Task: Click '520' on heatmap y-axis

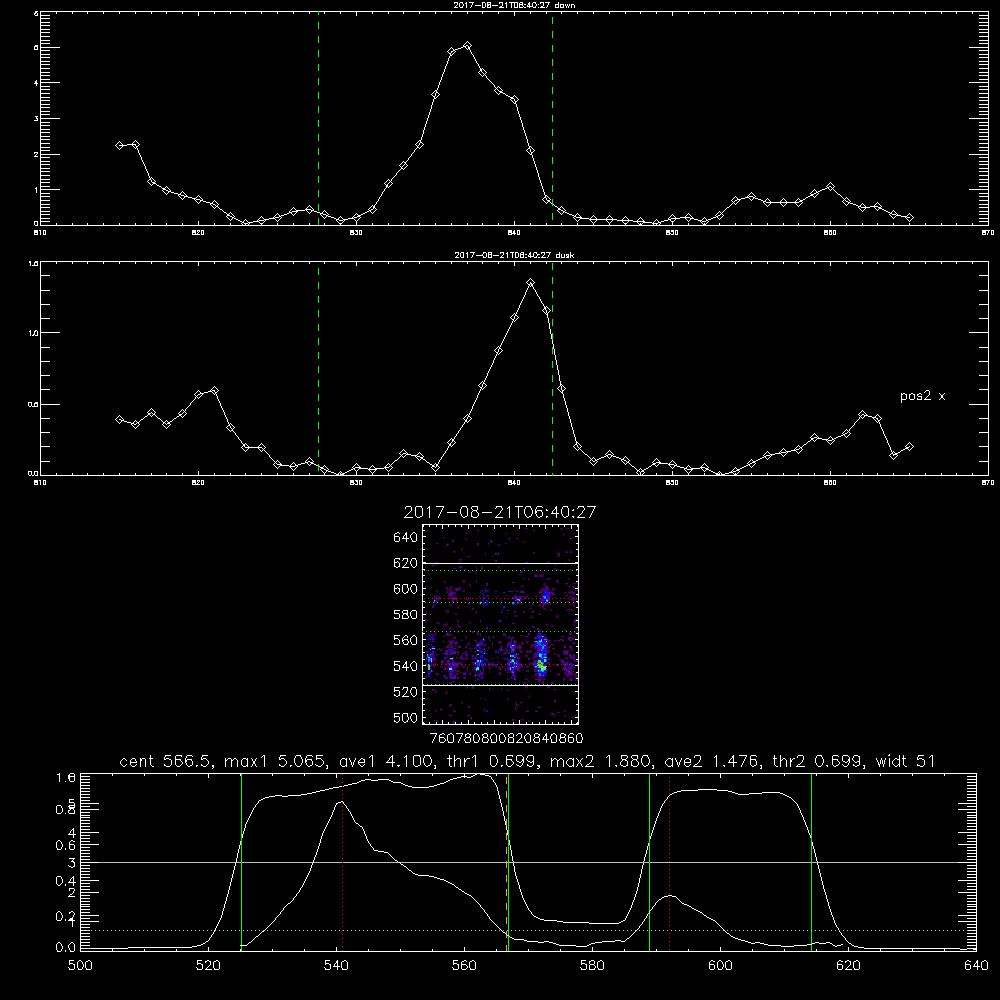Action: pos(405,692)
